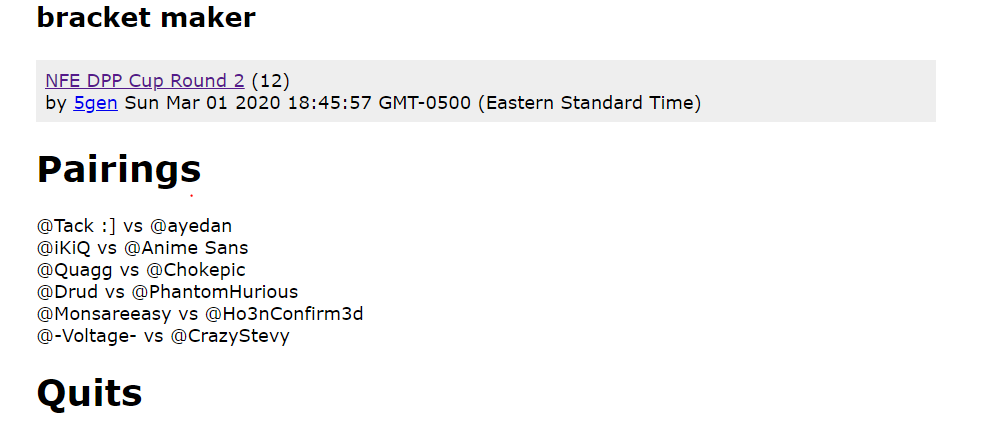Select the @iKiQ player name
The width and height of the screenshot is (982, 423).
coord(64,248)
